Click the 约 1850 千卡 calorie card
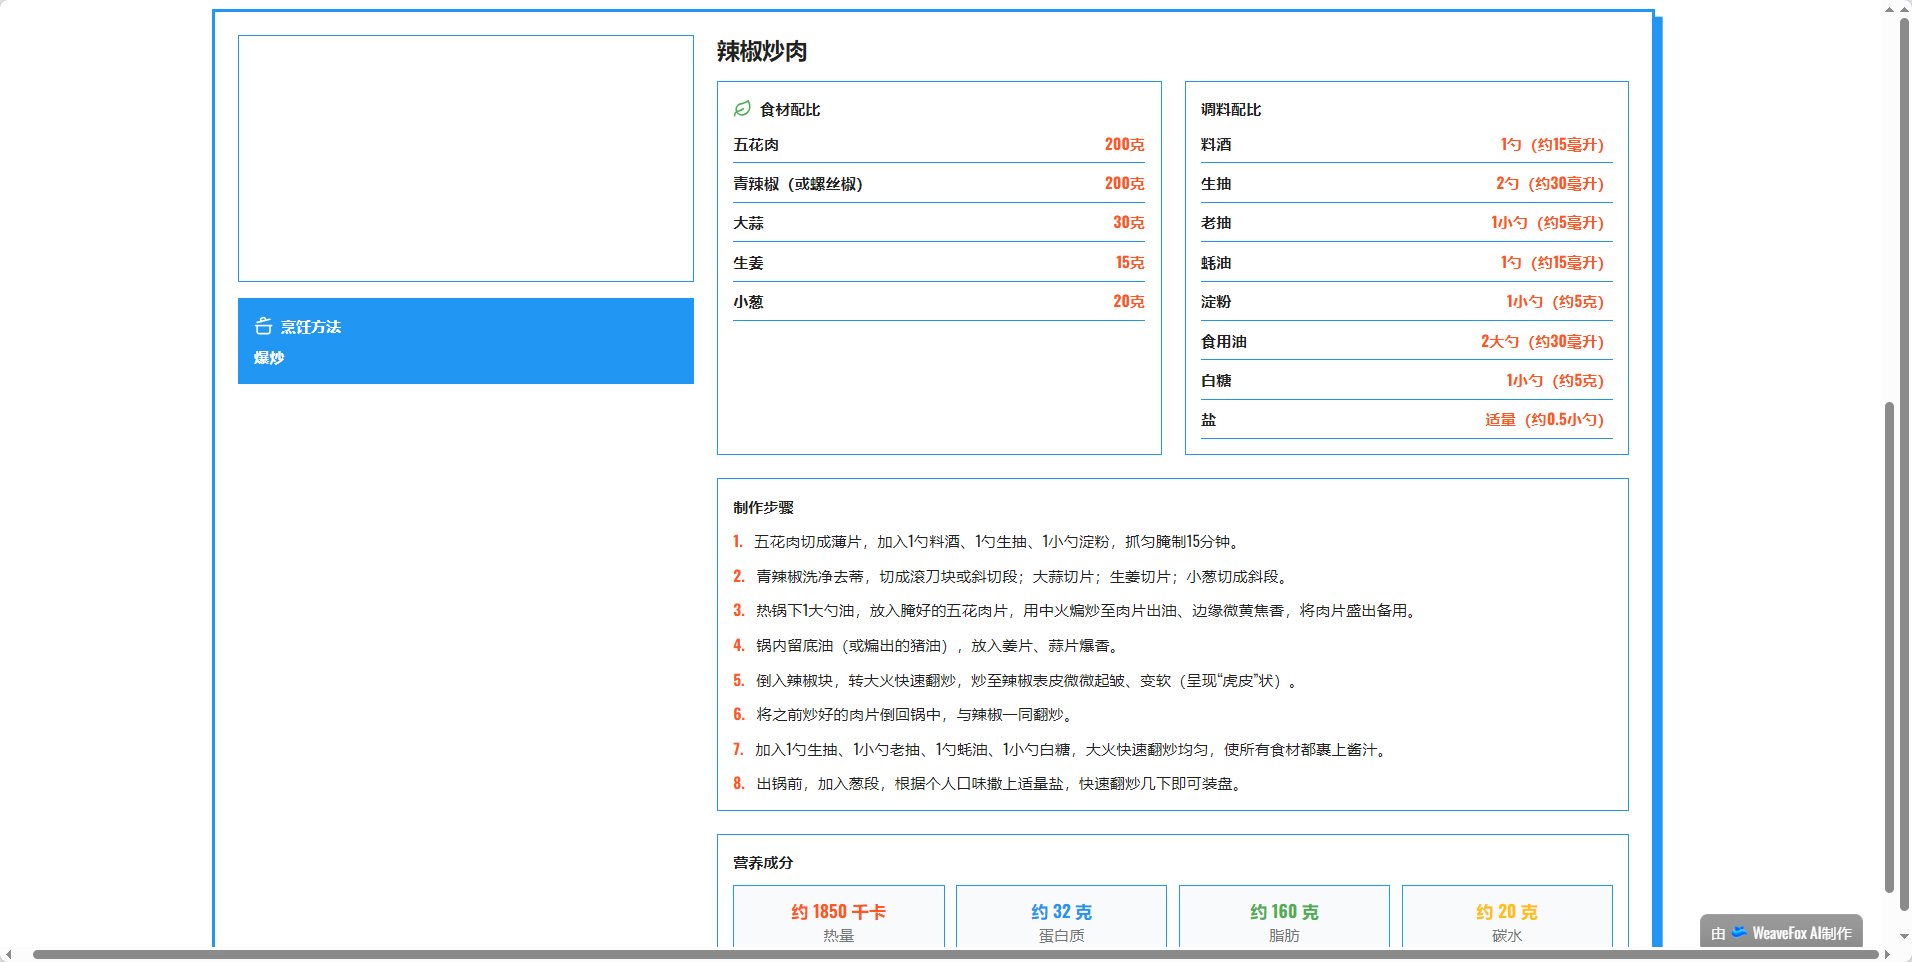 (839, 917)
